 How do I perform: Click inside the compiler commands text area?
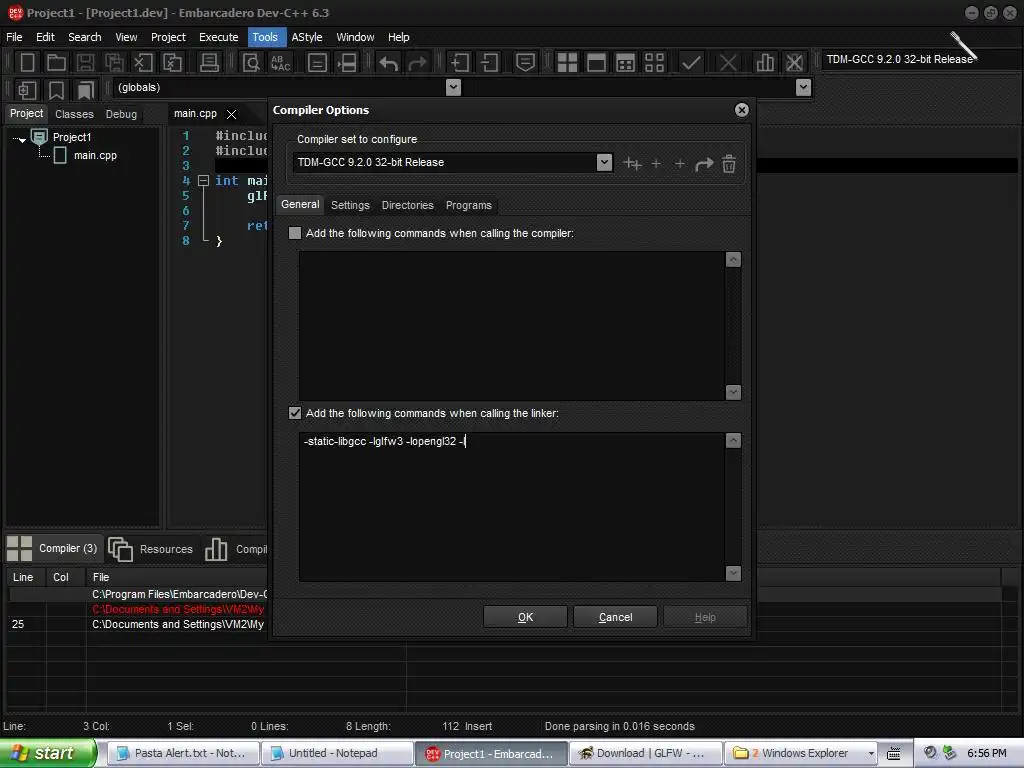pos(512,326)
